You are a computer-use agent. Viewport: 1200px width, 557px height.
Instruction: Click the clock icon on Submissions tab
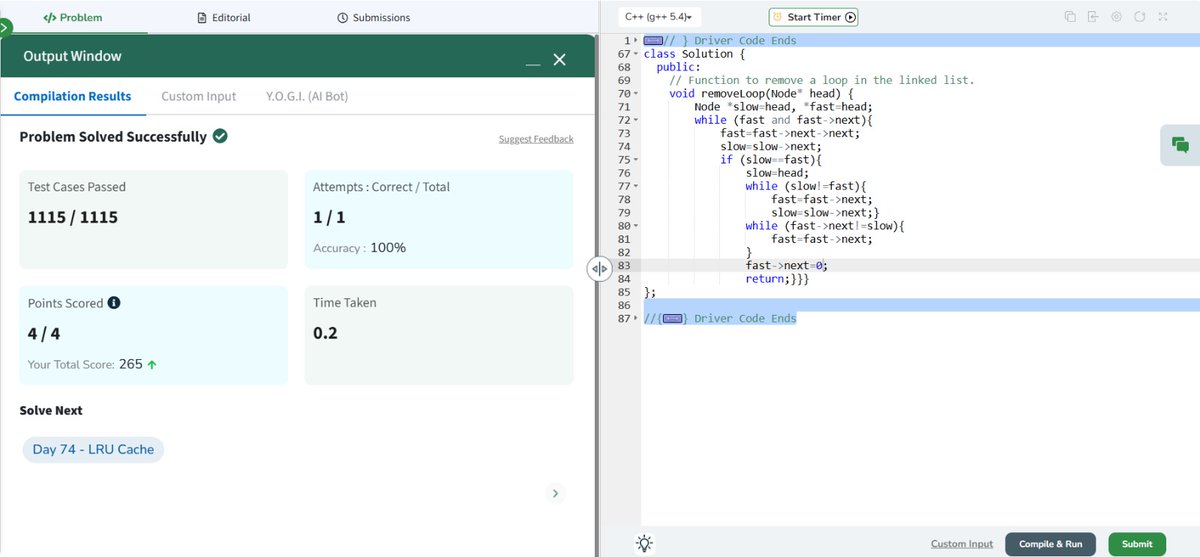point(343,18)
